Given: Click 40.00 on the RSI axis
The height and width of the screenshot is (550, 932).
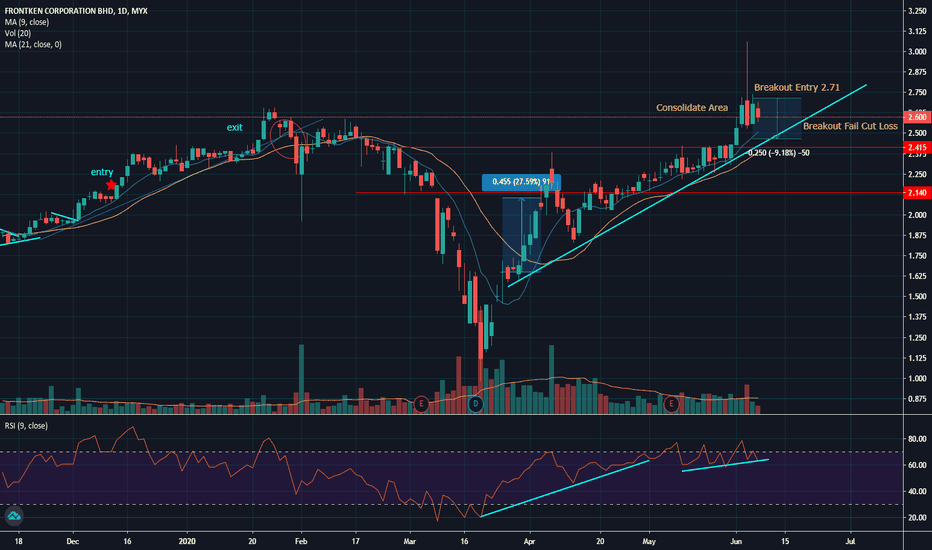Looking at the screenshot, I should (x=917, y=491).
